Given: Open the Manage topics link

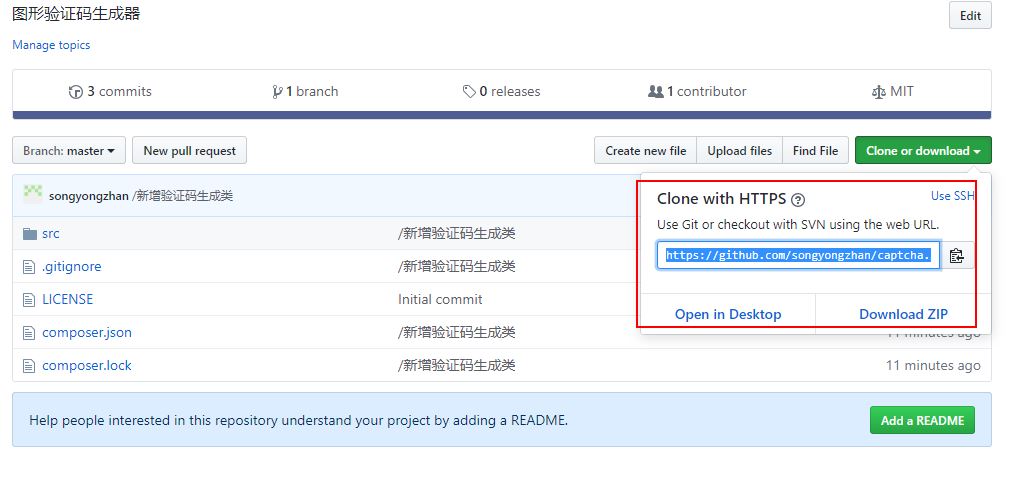Looking at the screenshot, I should [51, 45].
